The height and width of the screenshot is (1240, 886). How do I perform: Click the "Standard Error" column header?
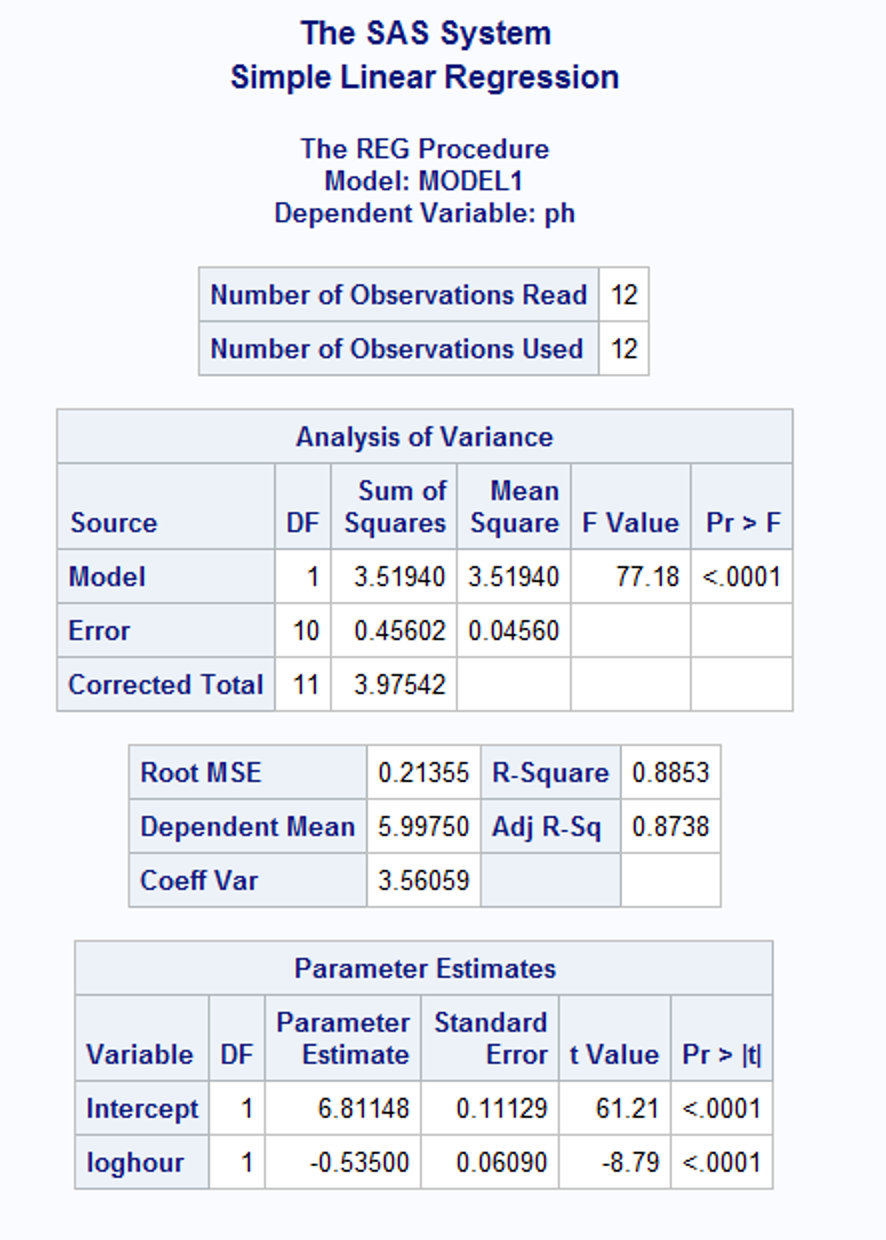coord(491,1039)
